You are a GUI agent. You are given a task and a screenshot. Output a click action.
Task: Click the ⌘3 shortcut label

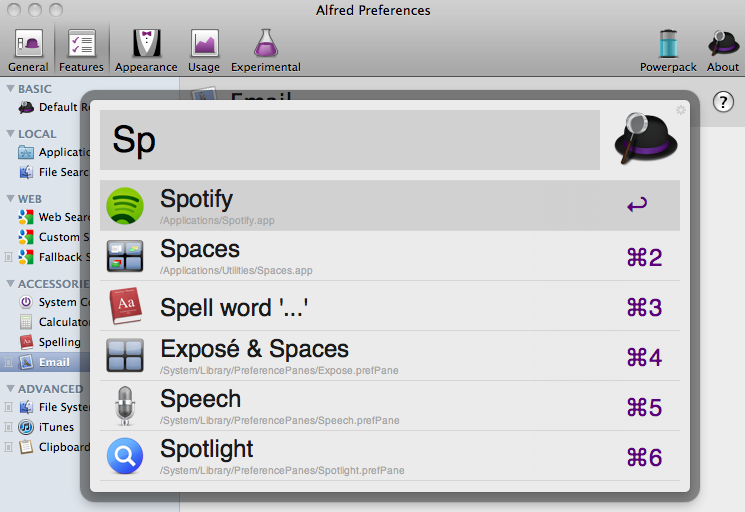click(644, 308)
